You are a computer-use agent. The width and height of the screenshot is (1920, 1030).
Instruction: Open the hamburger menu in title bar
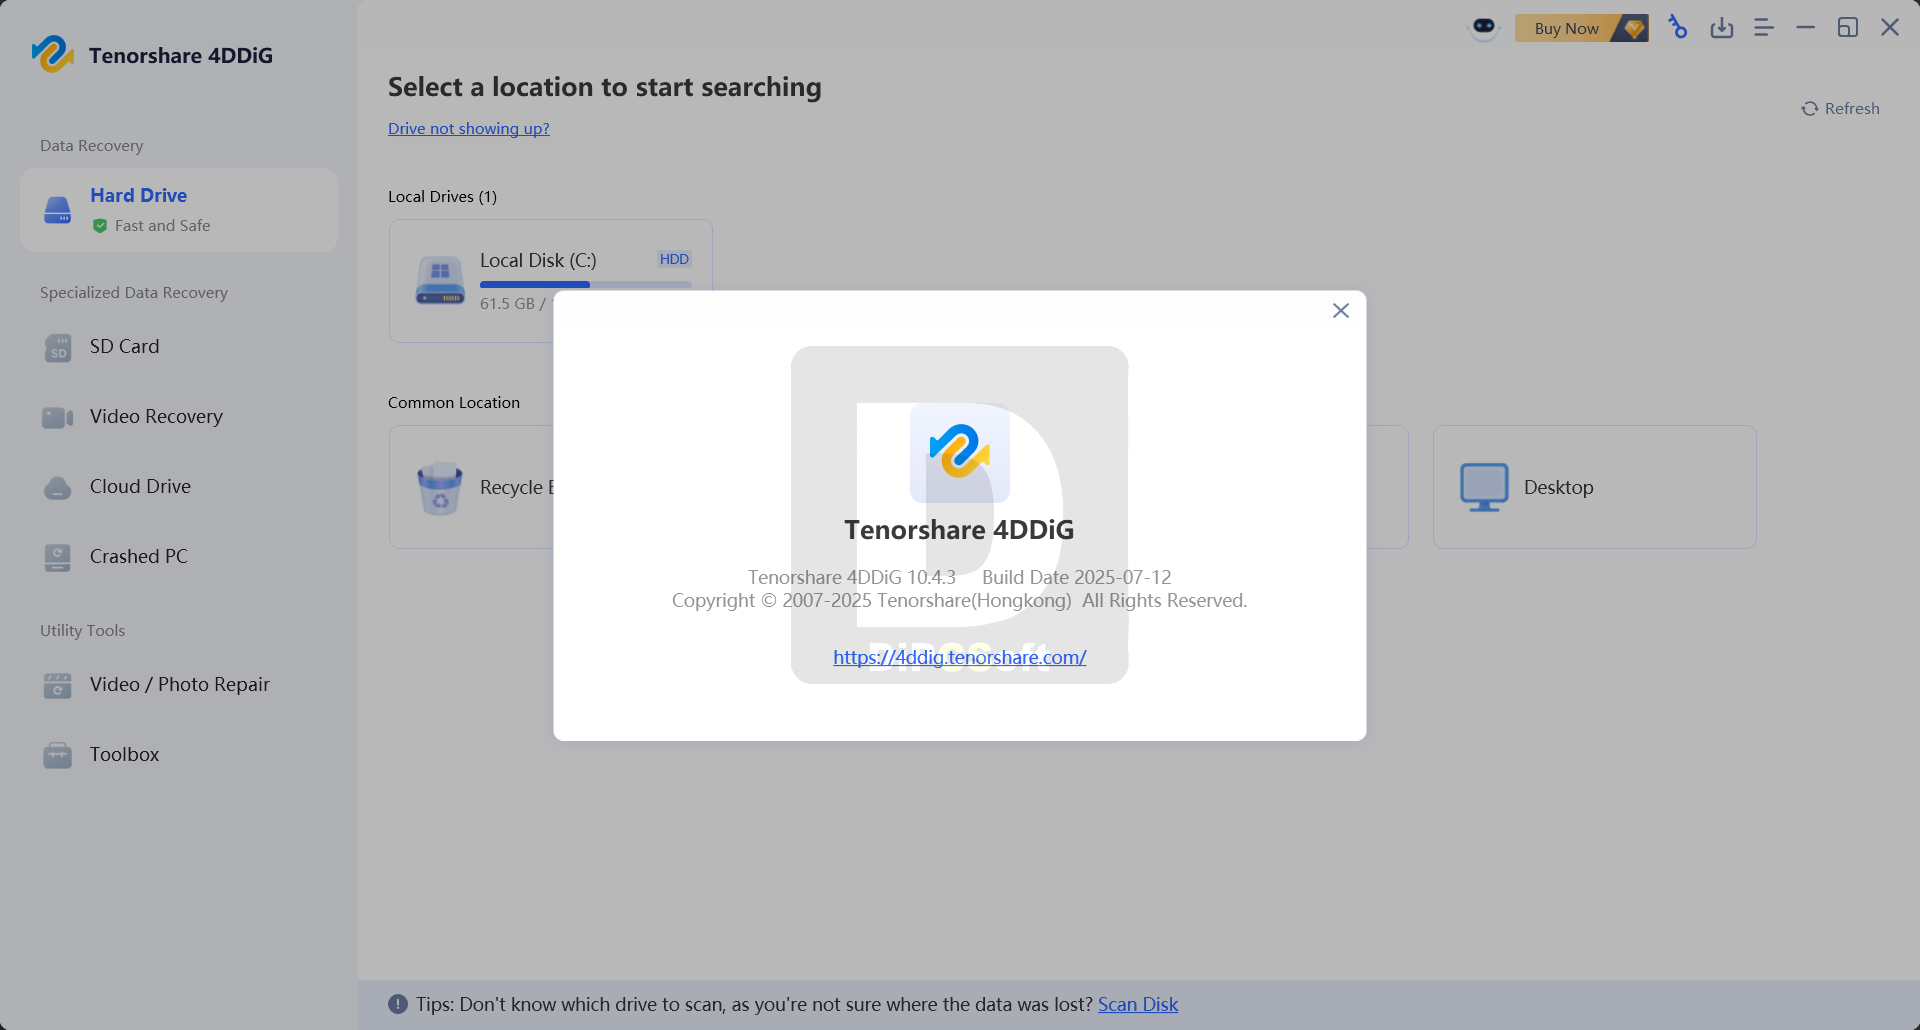pos(1764,28)
